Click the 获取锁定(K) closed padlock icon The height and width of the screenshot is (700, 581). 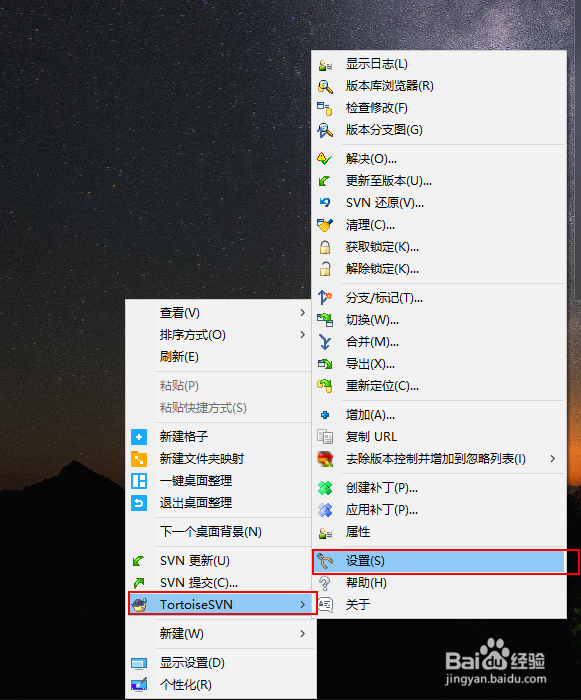[325, 247]
